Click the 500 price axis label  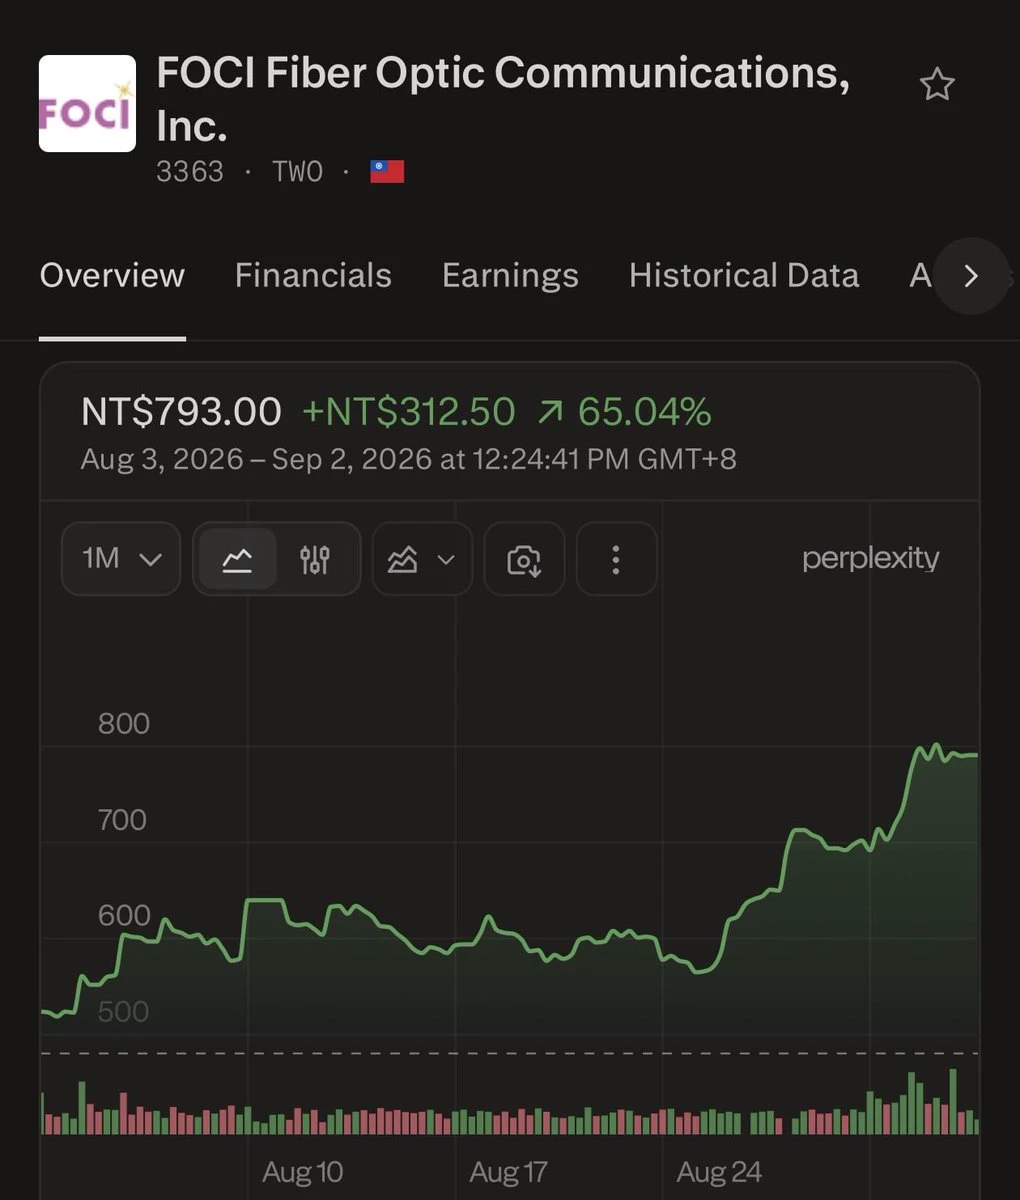[x=123, y=1011]
